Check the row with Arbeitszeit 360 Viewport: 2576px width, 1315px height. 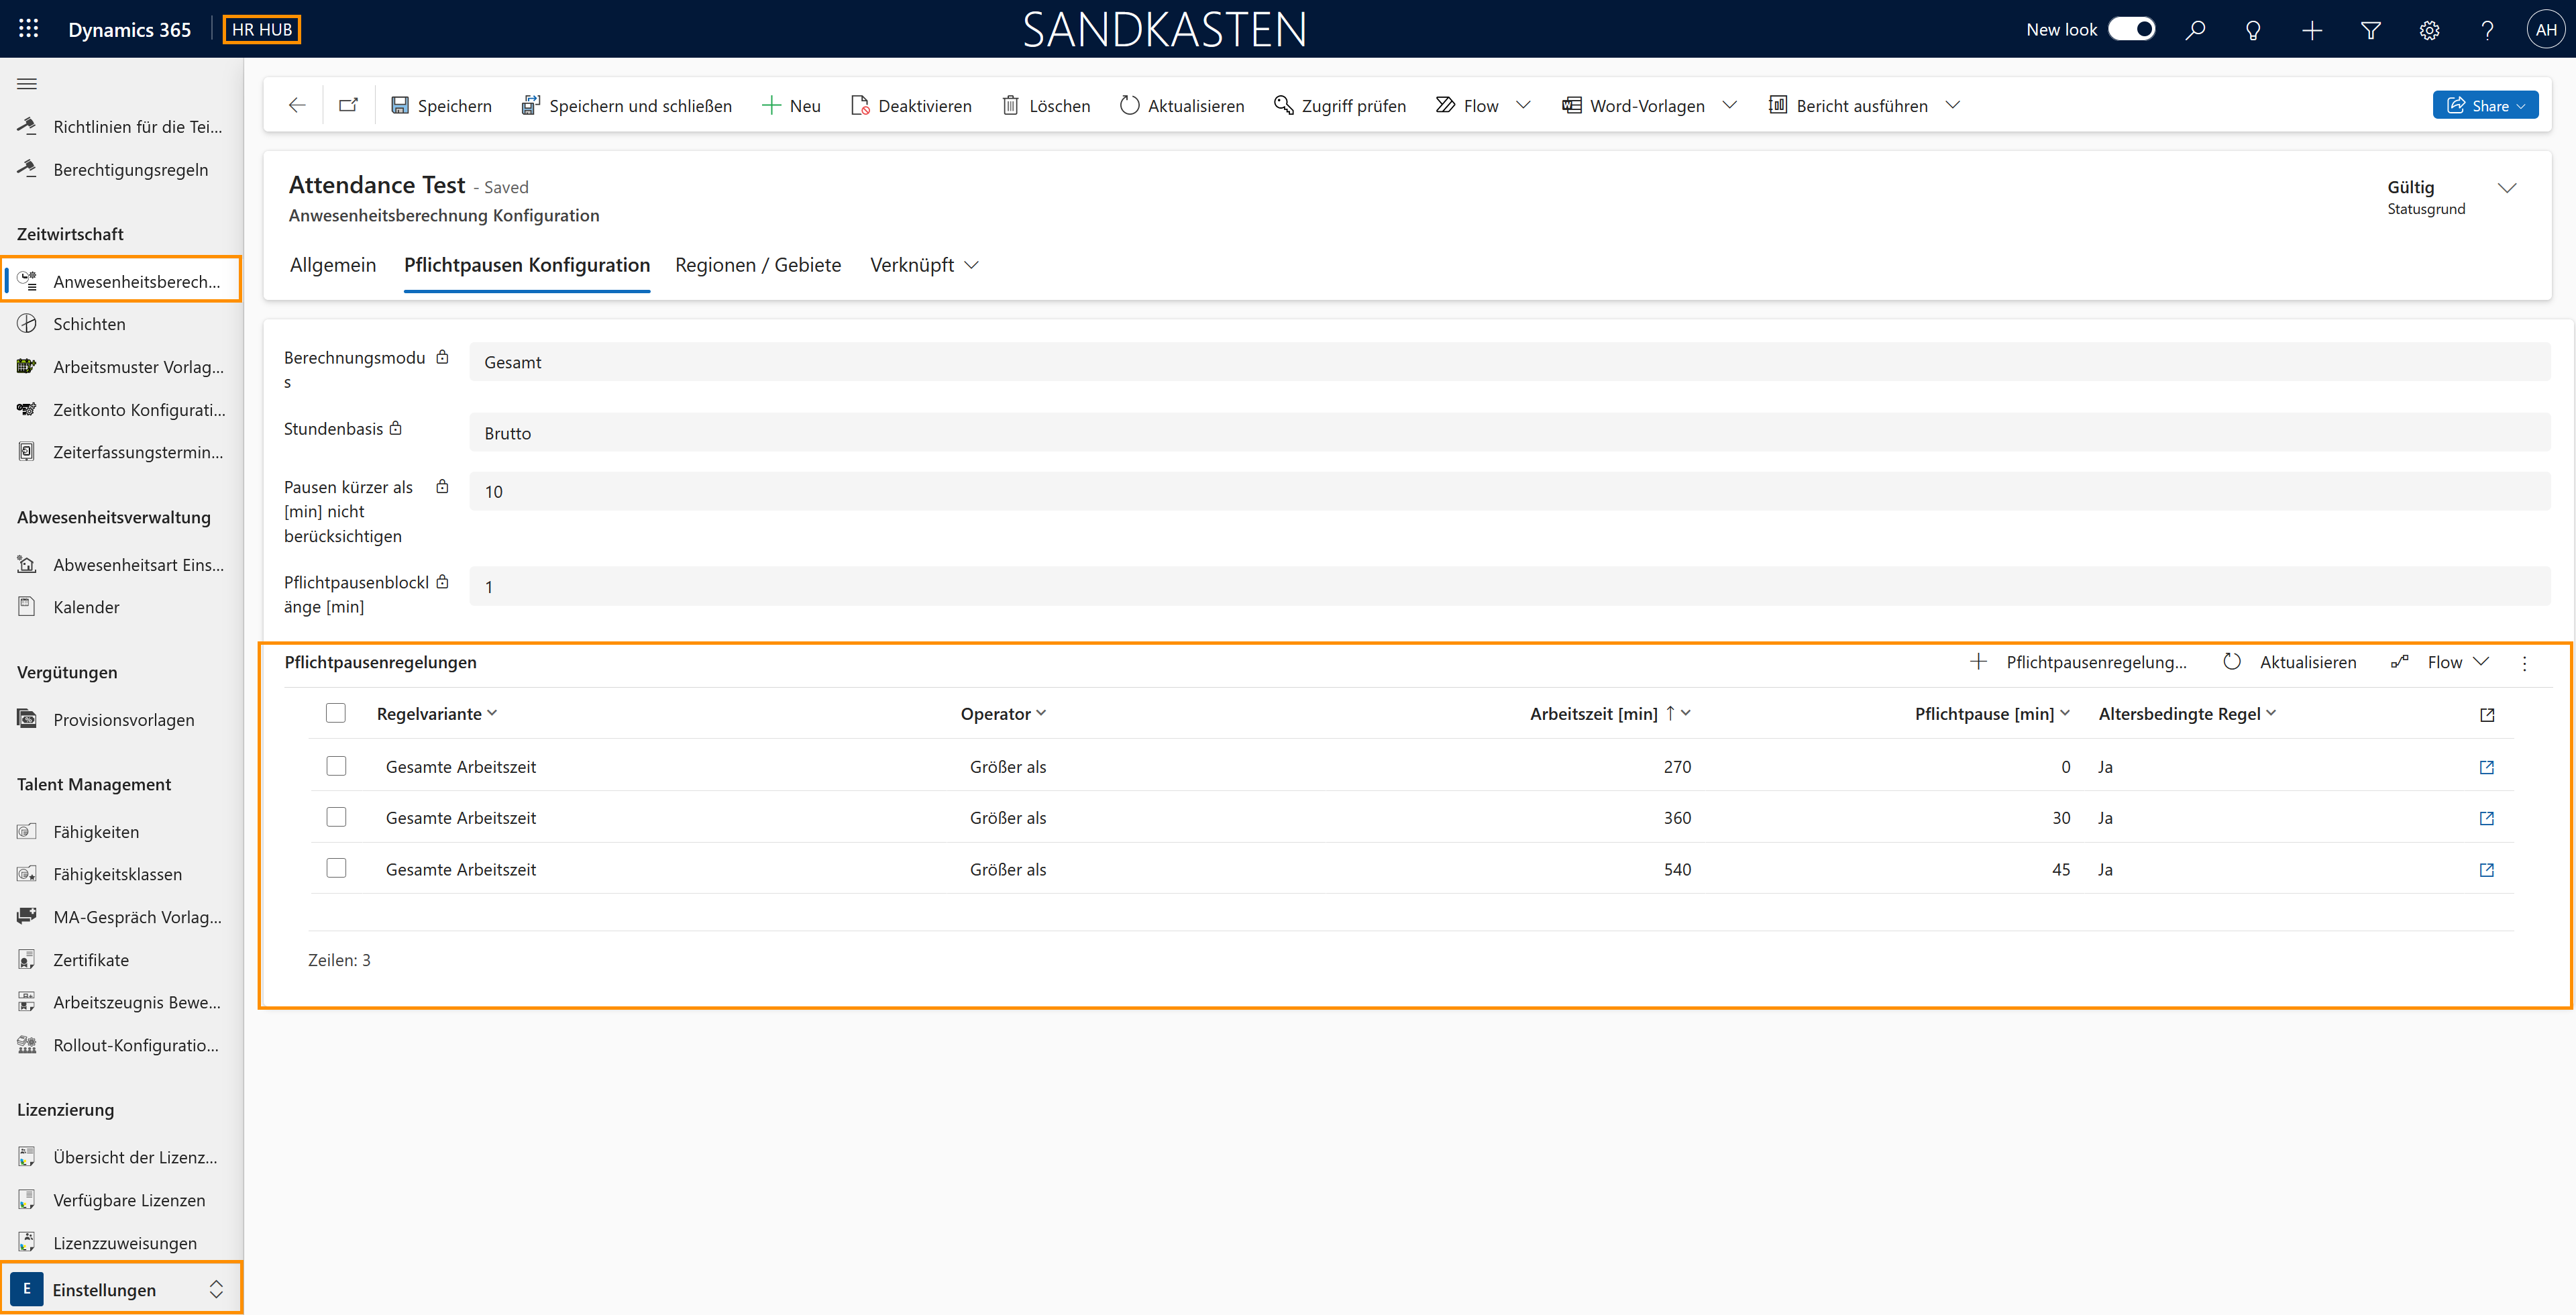336,817
